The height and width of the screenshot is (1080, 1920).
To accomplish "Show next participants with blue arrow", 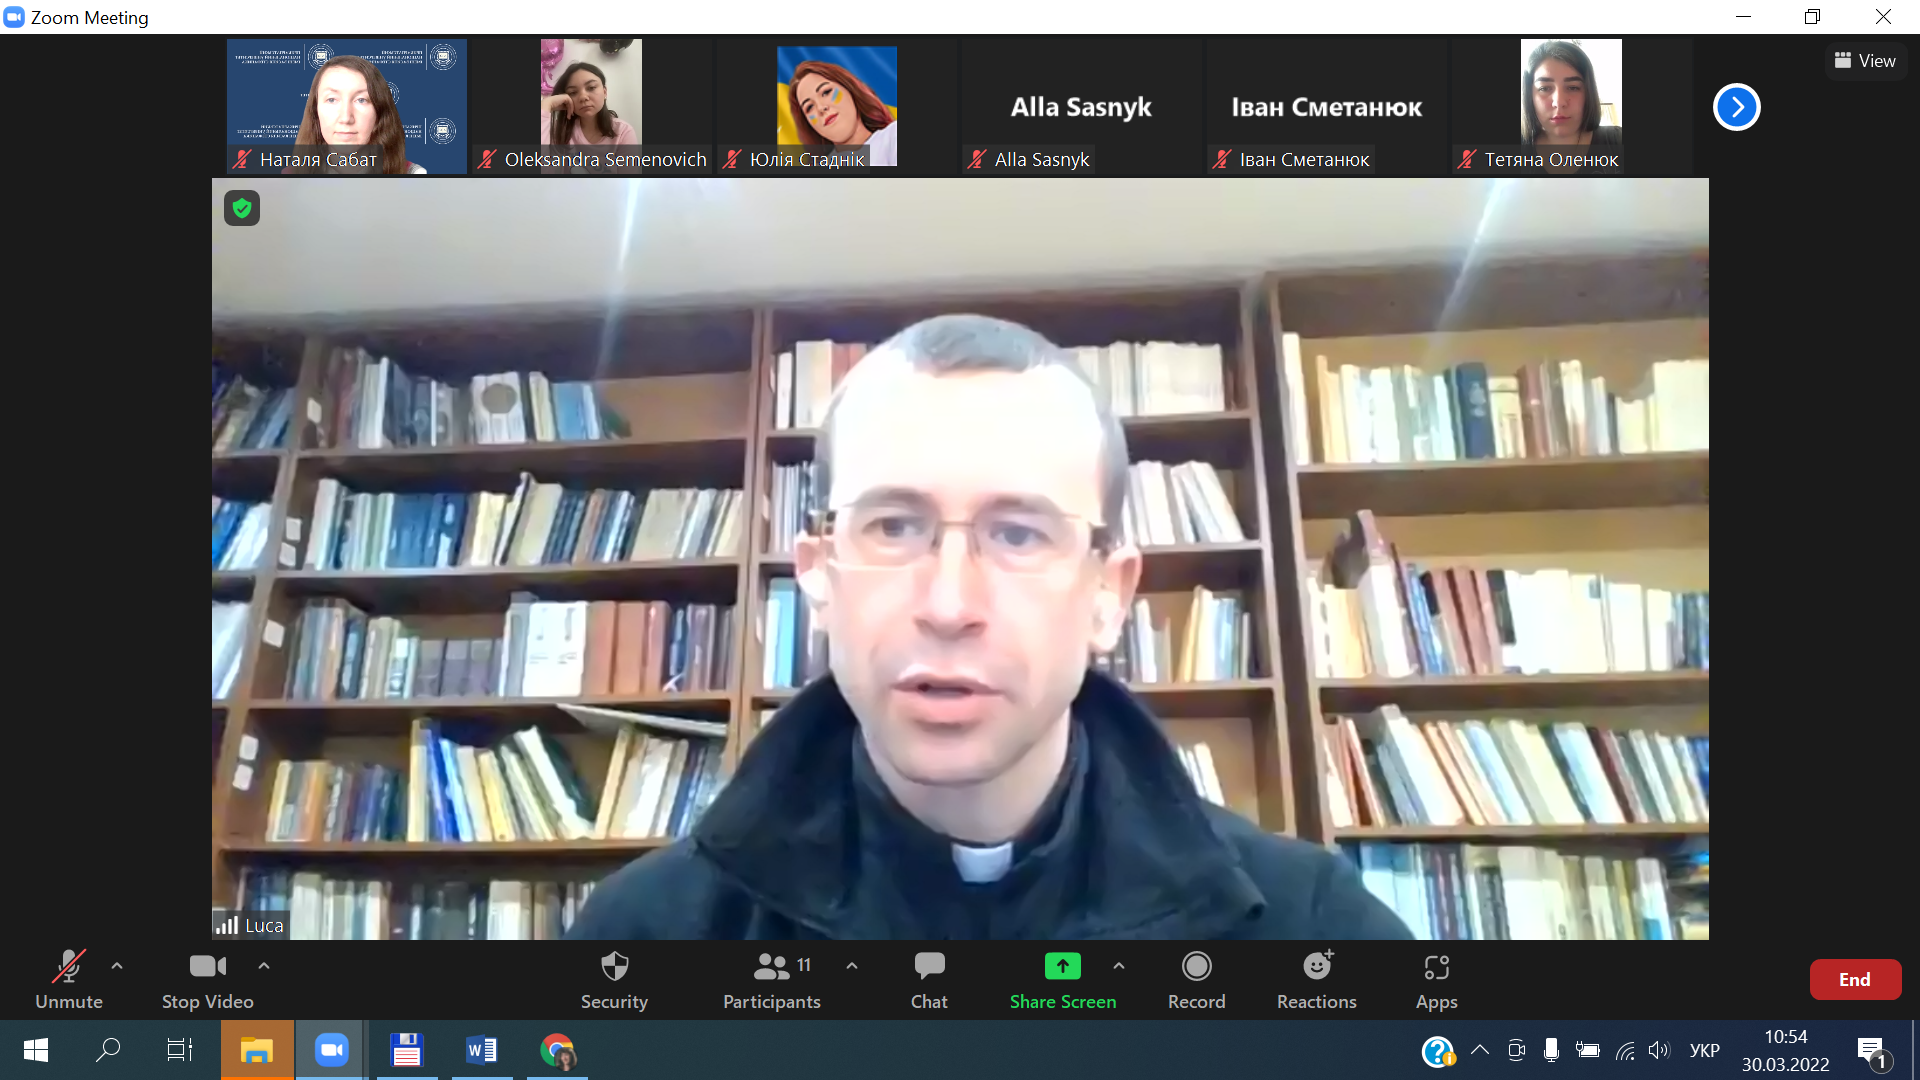I will point(1736,107).
